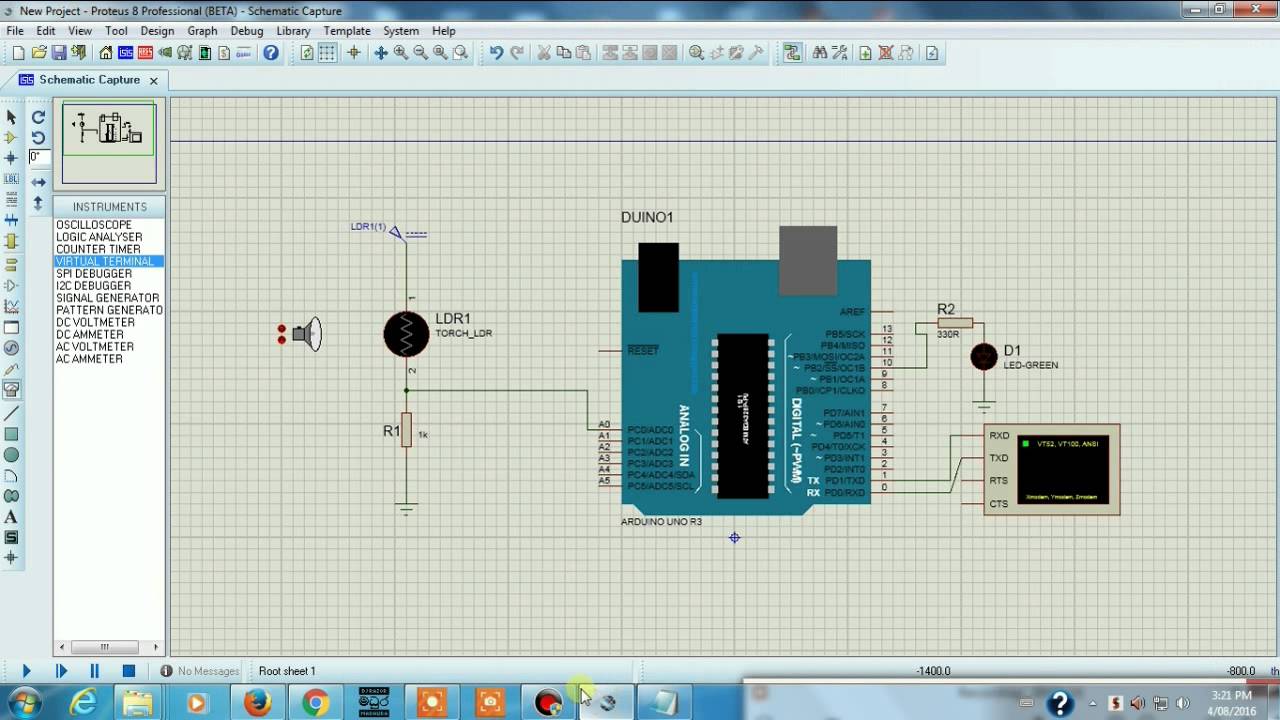Pick parts from libraries magnifier icon

697,53
